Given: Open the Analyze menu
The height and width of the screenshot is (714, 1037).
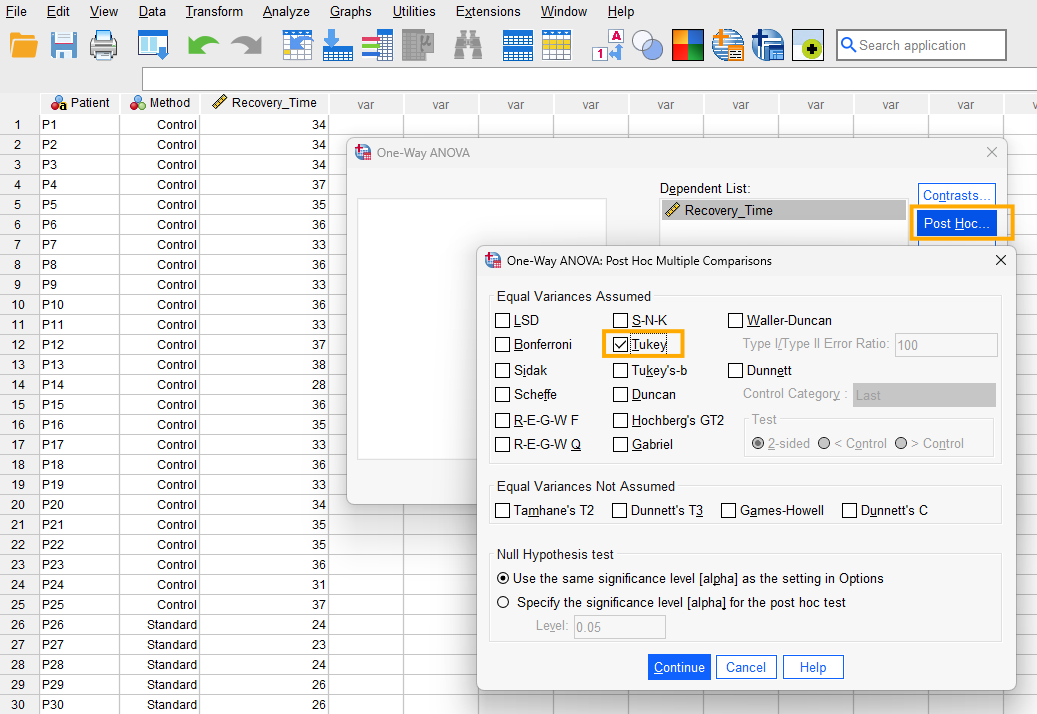Looking at the screenshot, I should (x=286, y=12).
